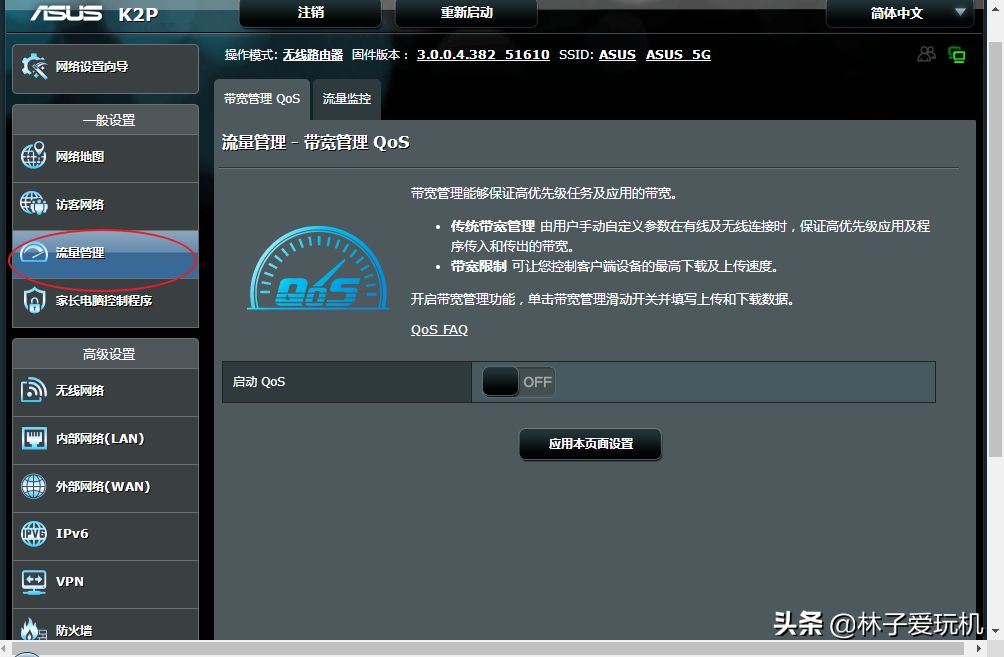1004x657 pixels.
Task: Click the 防火墙 firewall flame icon
Action: coord(33,629)
